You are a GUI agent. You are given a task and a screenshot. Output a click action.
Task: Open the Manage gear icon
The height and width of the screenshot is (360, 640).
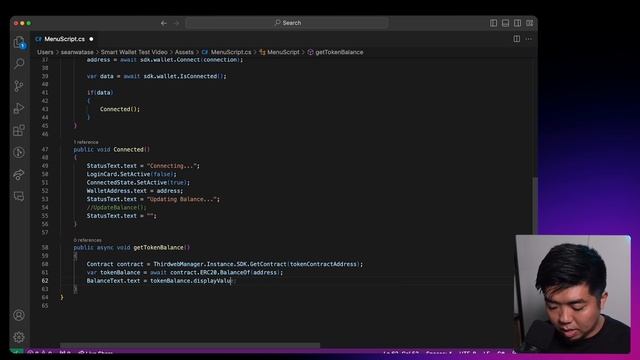coord(19,337)
